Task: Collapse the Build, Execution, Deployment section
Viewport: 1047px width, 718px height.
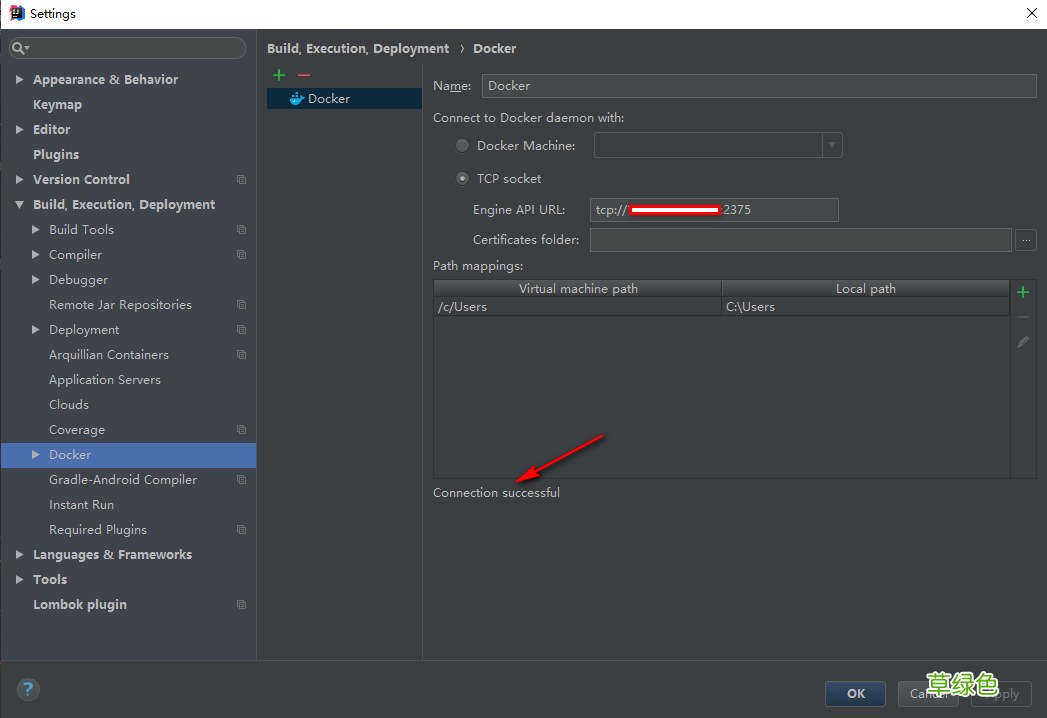Action: tap(19, 205)
